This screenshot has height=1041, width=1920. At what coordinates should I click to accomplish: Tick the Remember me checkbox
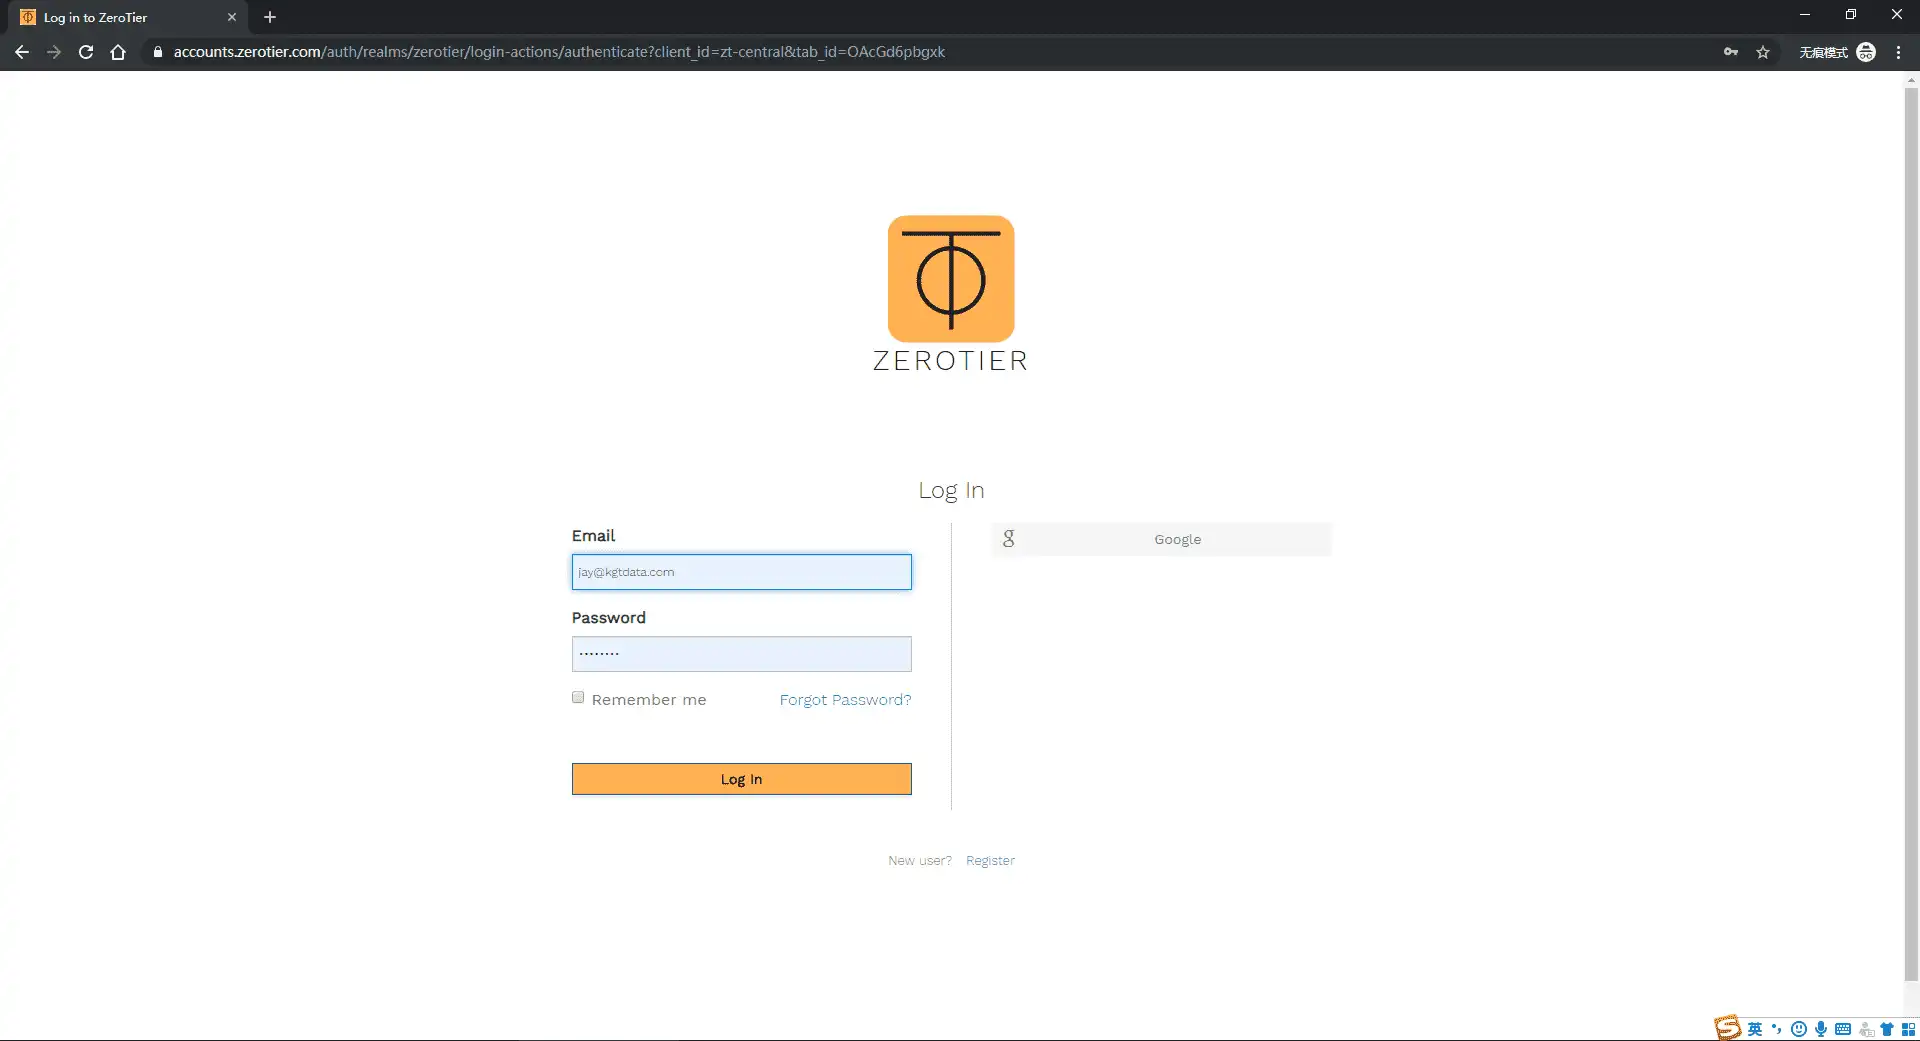coord(578,697)
